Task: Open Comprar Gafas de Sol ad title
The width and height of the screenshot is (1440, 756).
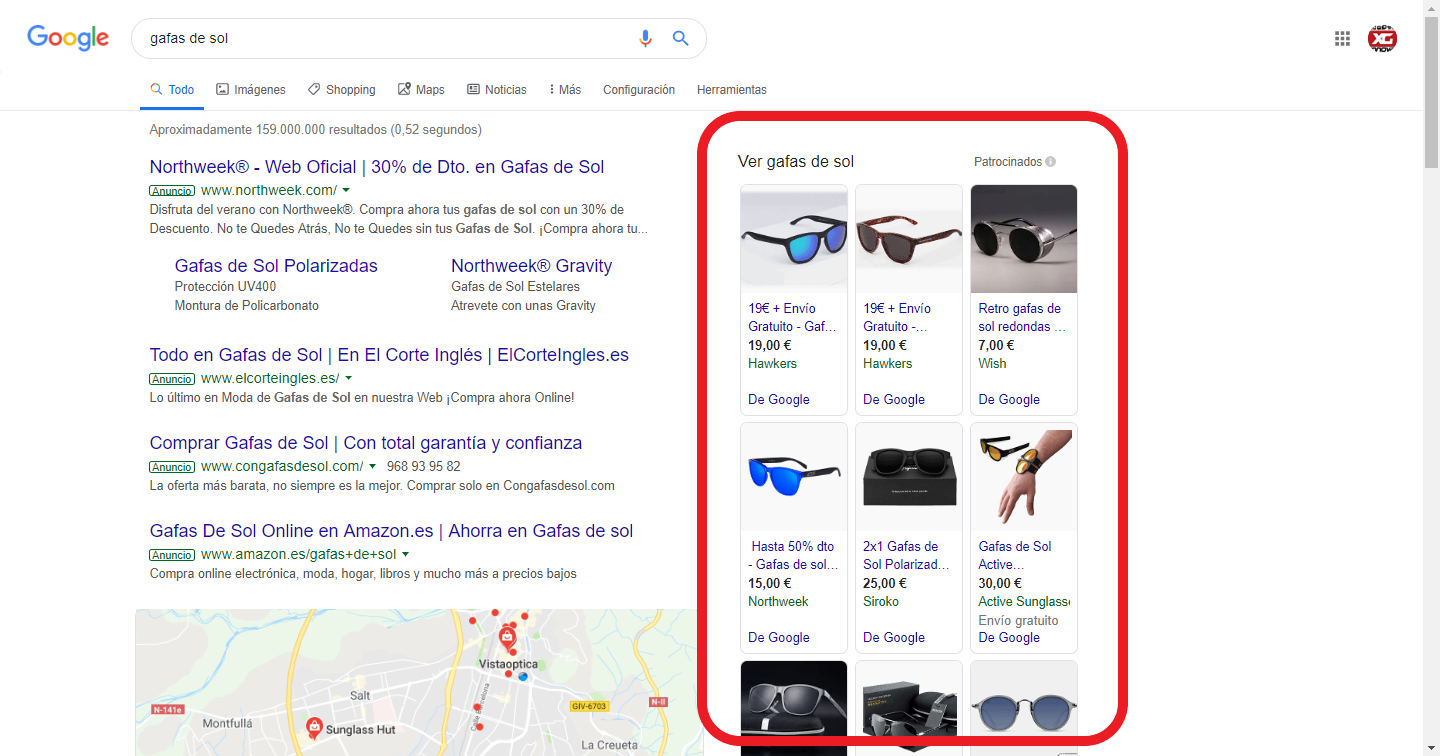Action: [x=366, y=443]
